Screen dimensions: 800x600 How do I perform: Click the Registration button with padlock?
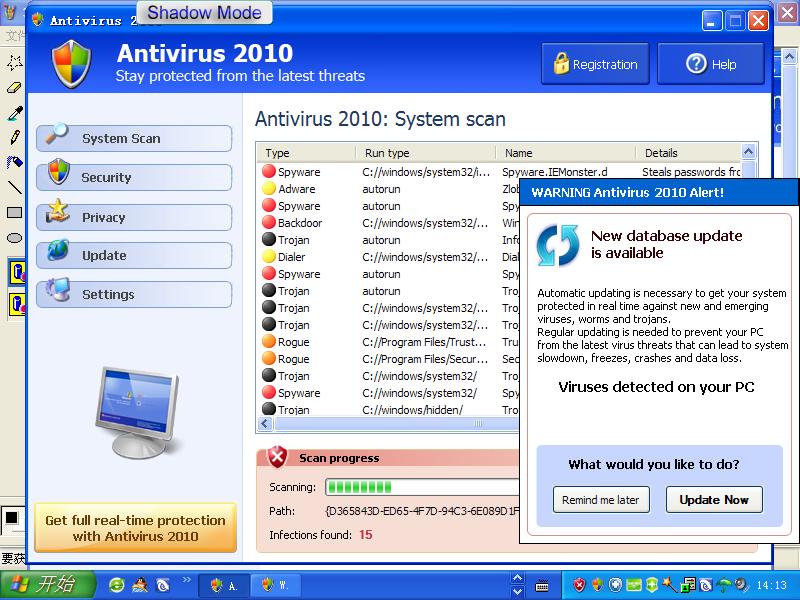595,64
